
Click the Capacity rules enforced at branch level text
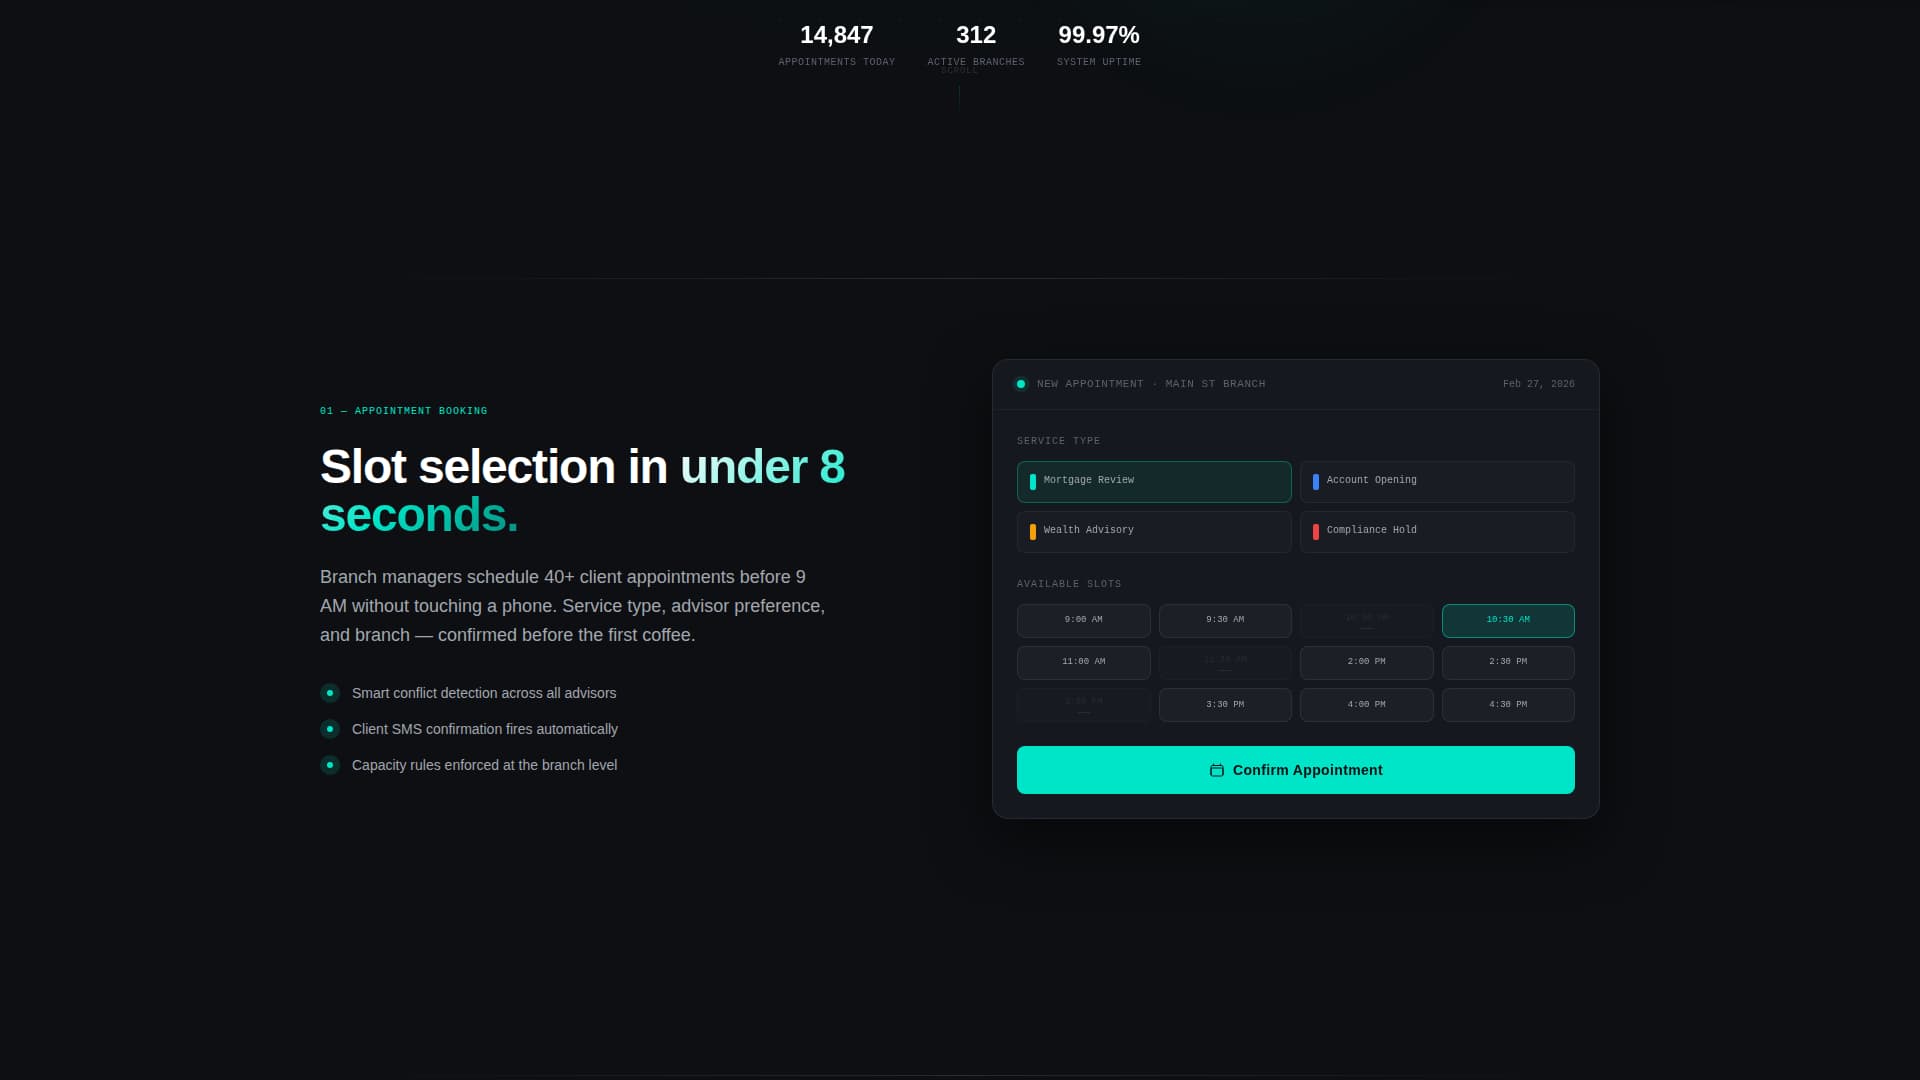tap(484, 765)
